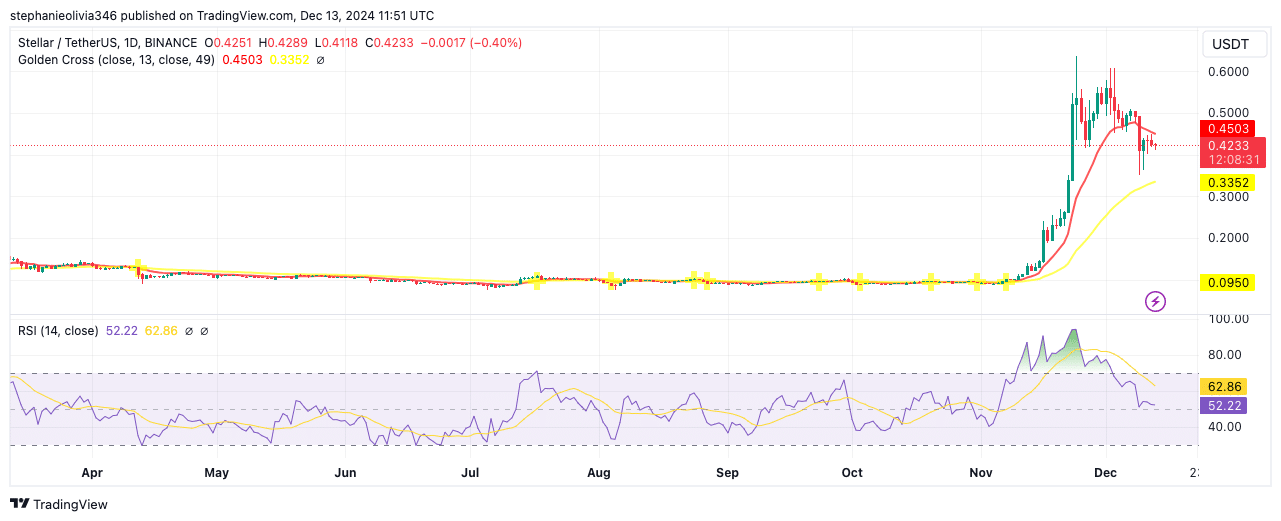Viewport: 1281px width, 521px height.
Task: Click the high value H0.4289
Action: pyautogui.click(x=284, y=43)
